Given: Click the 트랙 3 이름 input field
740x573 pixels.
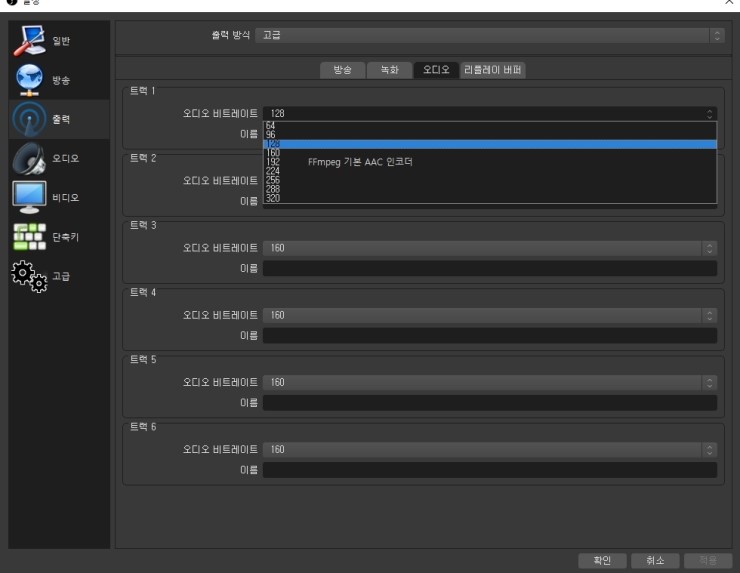Looking at the screenshot, I should pos(490,269).
